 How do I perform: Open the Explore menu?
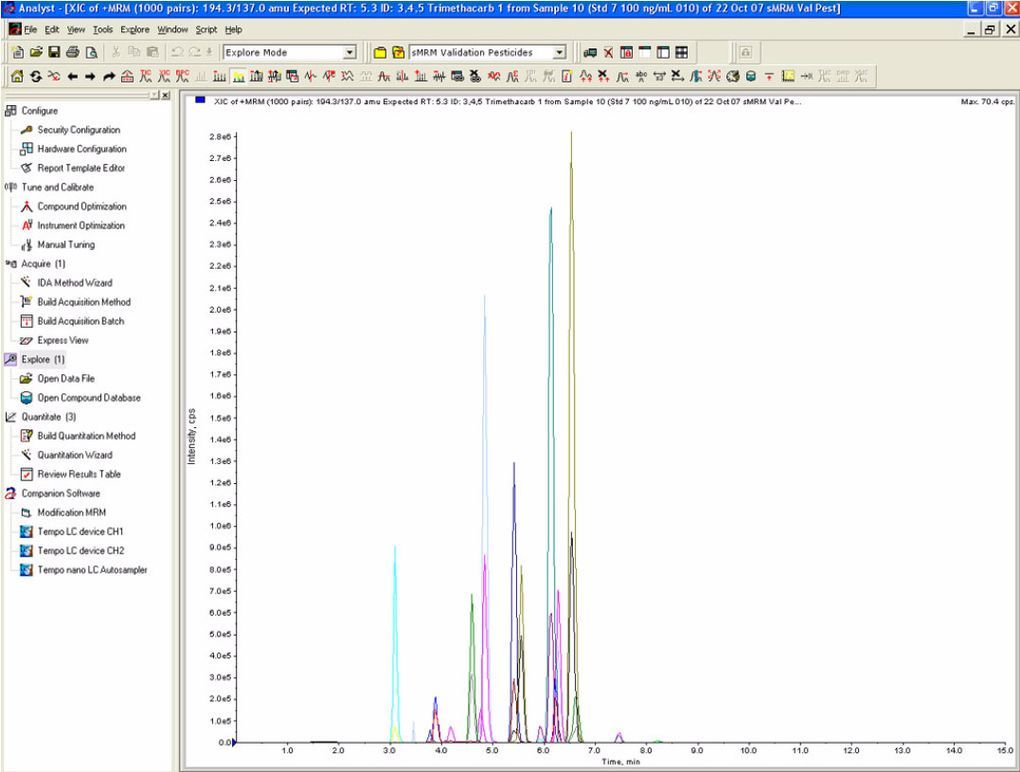135,29
